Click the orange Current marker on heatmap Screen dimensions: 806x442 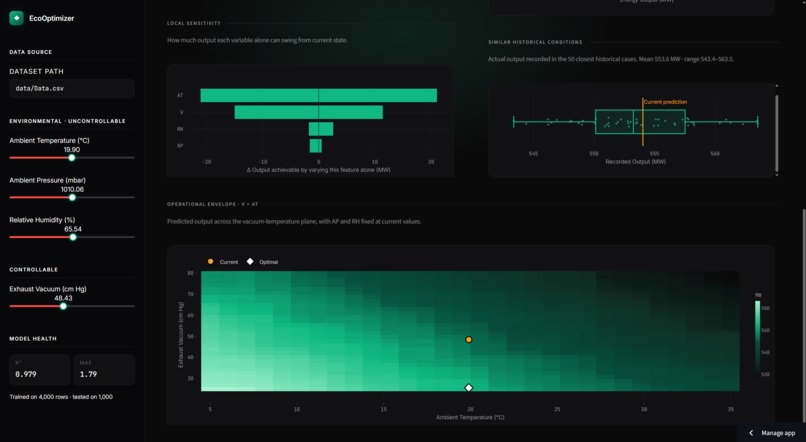coord(469,339)
